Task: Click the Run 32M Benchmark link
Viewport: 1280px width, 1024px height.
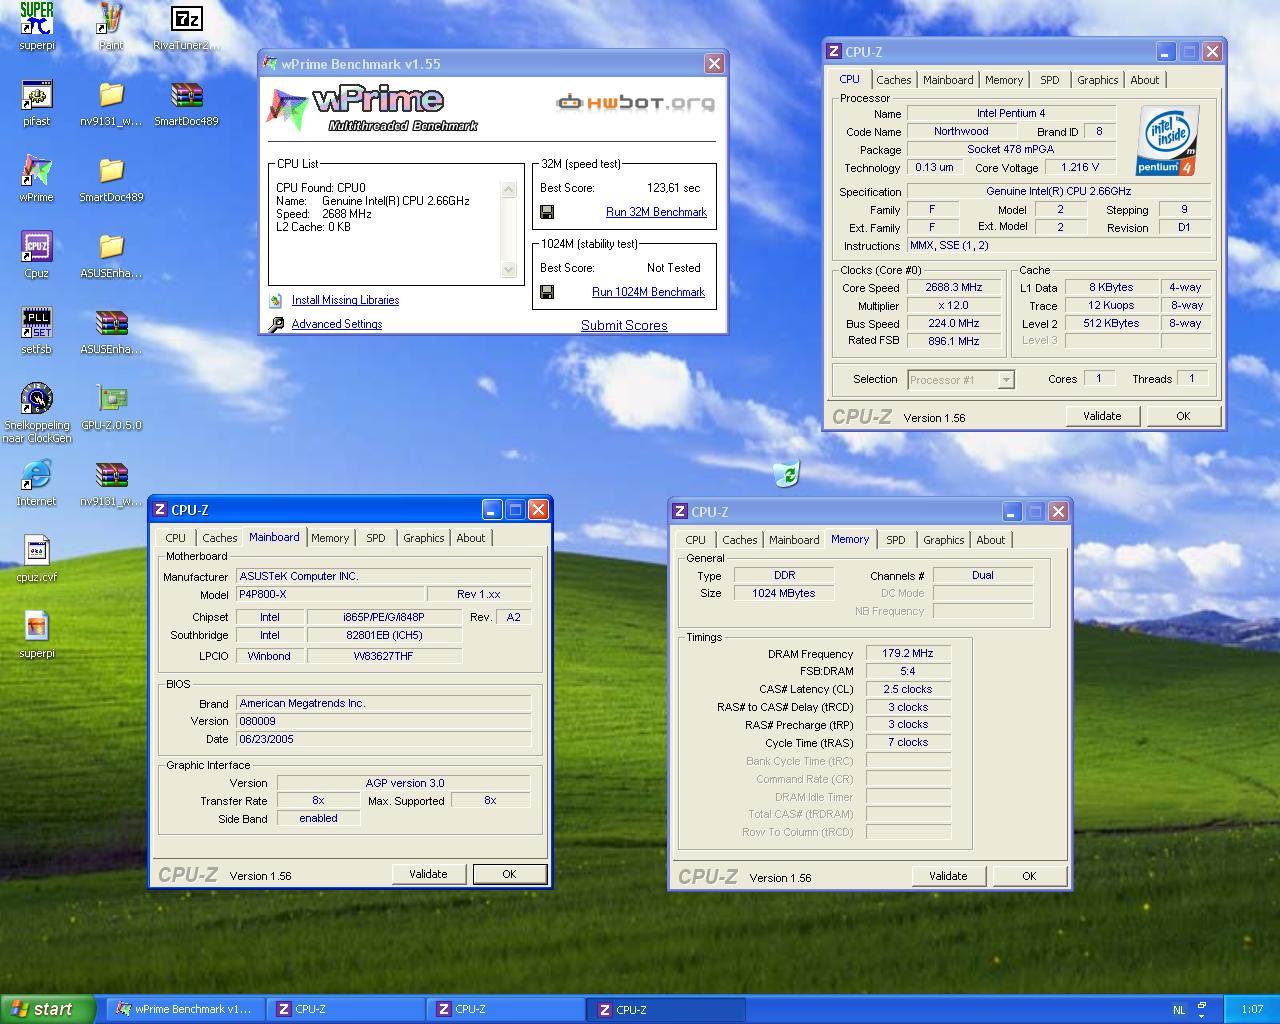Action: (x=656, y=212)
